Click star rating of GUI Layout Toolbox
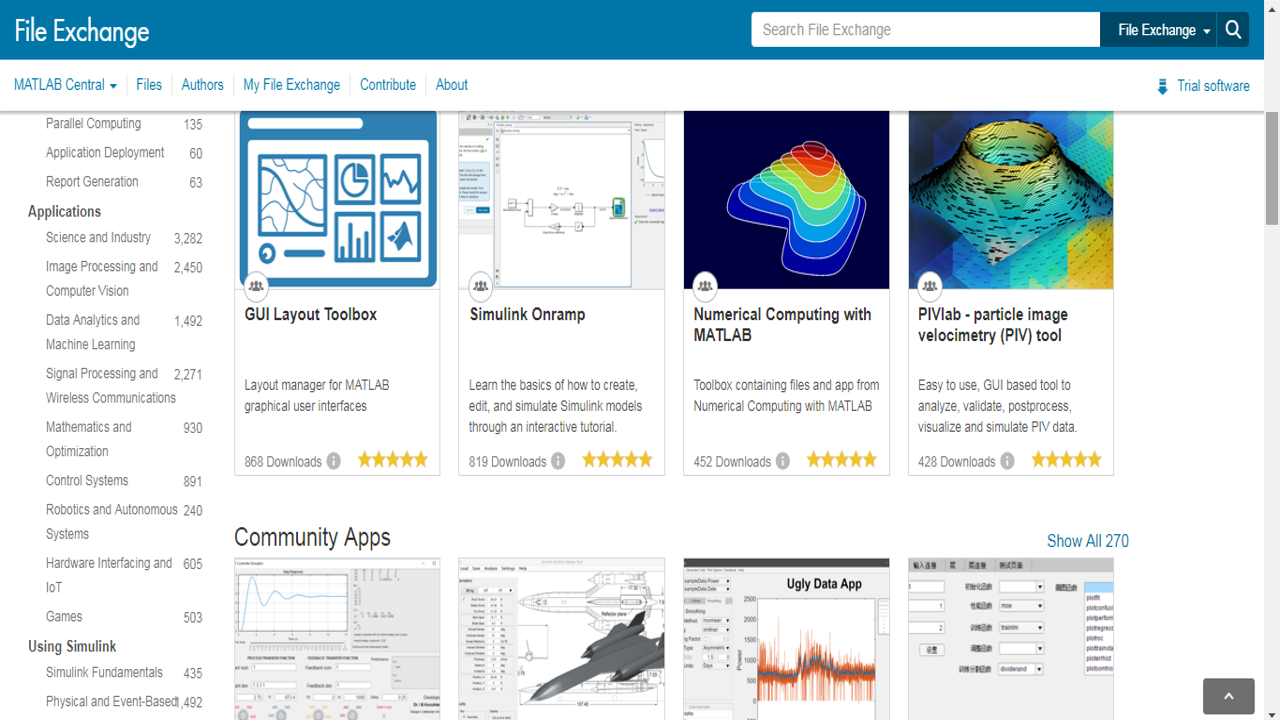Viewport: 1280px width, 720px height. pos(393,460)
